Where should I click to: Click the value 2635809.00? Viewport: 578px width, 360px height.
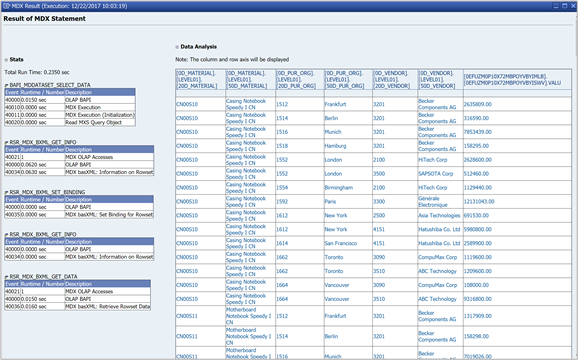pos(478,104)
